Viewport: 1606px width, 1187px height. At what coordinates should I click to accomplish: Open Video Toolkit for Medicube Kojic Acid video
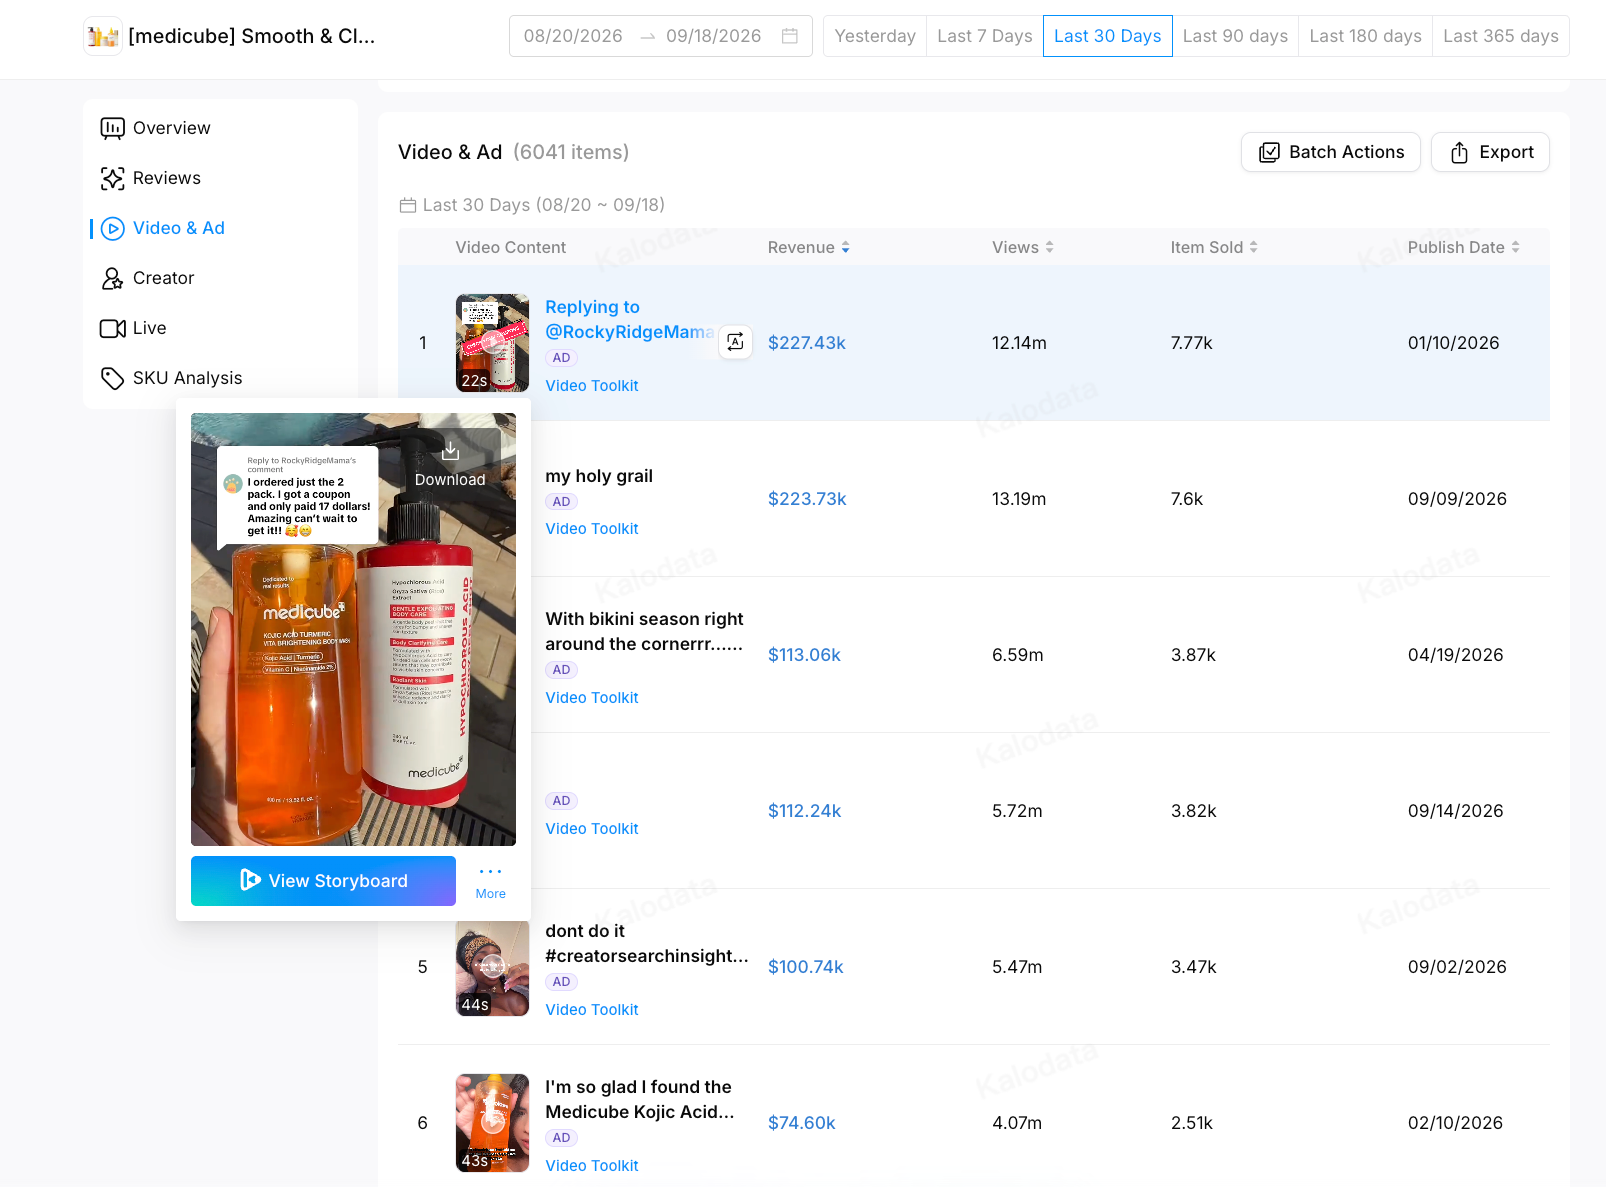[x=592, y=1166]
